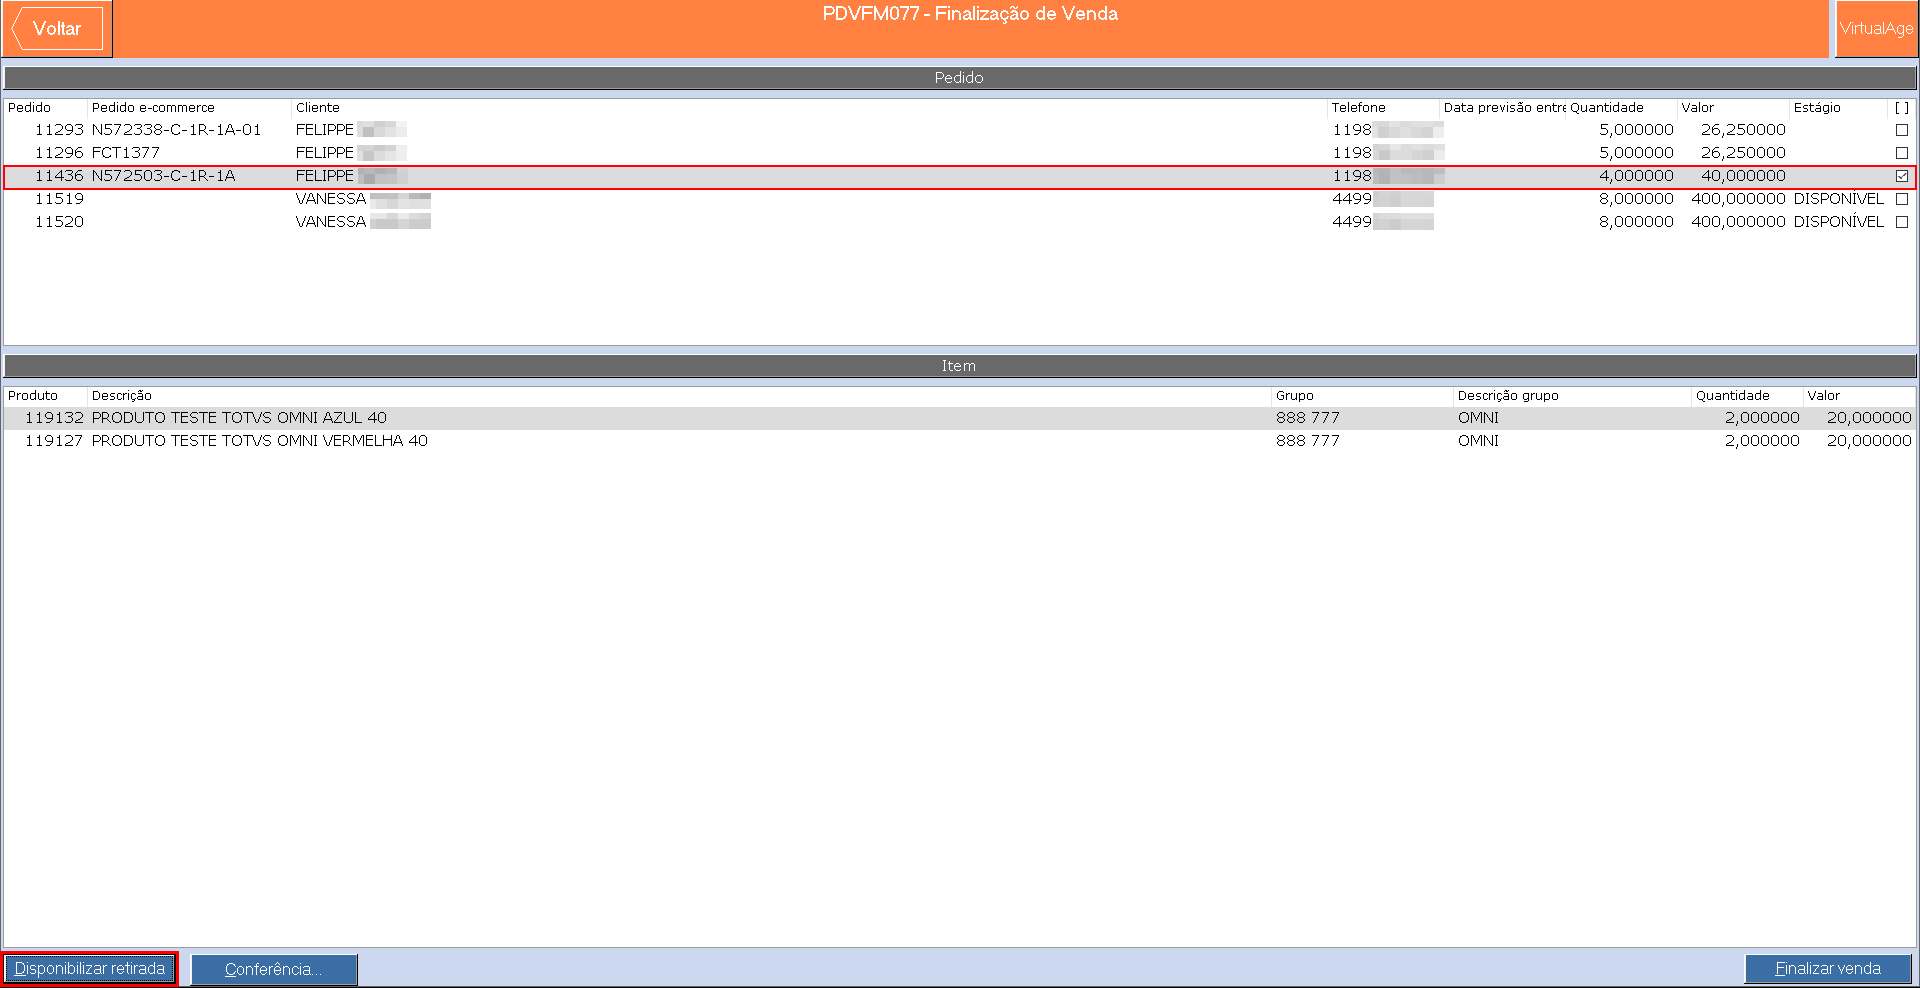
Task: Click the Pedido e-commerce column header
Action: pos(153,108)
